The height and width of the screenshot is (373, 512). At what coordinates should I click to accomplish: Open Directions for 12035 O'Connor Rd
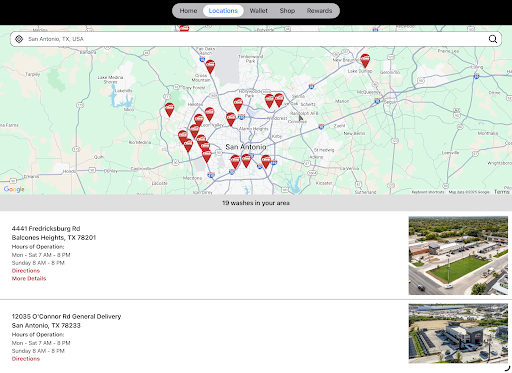(26, 359)
